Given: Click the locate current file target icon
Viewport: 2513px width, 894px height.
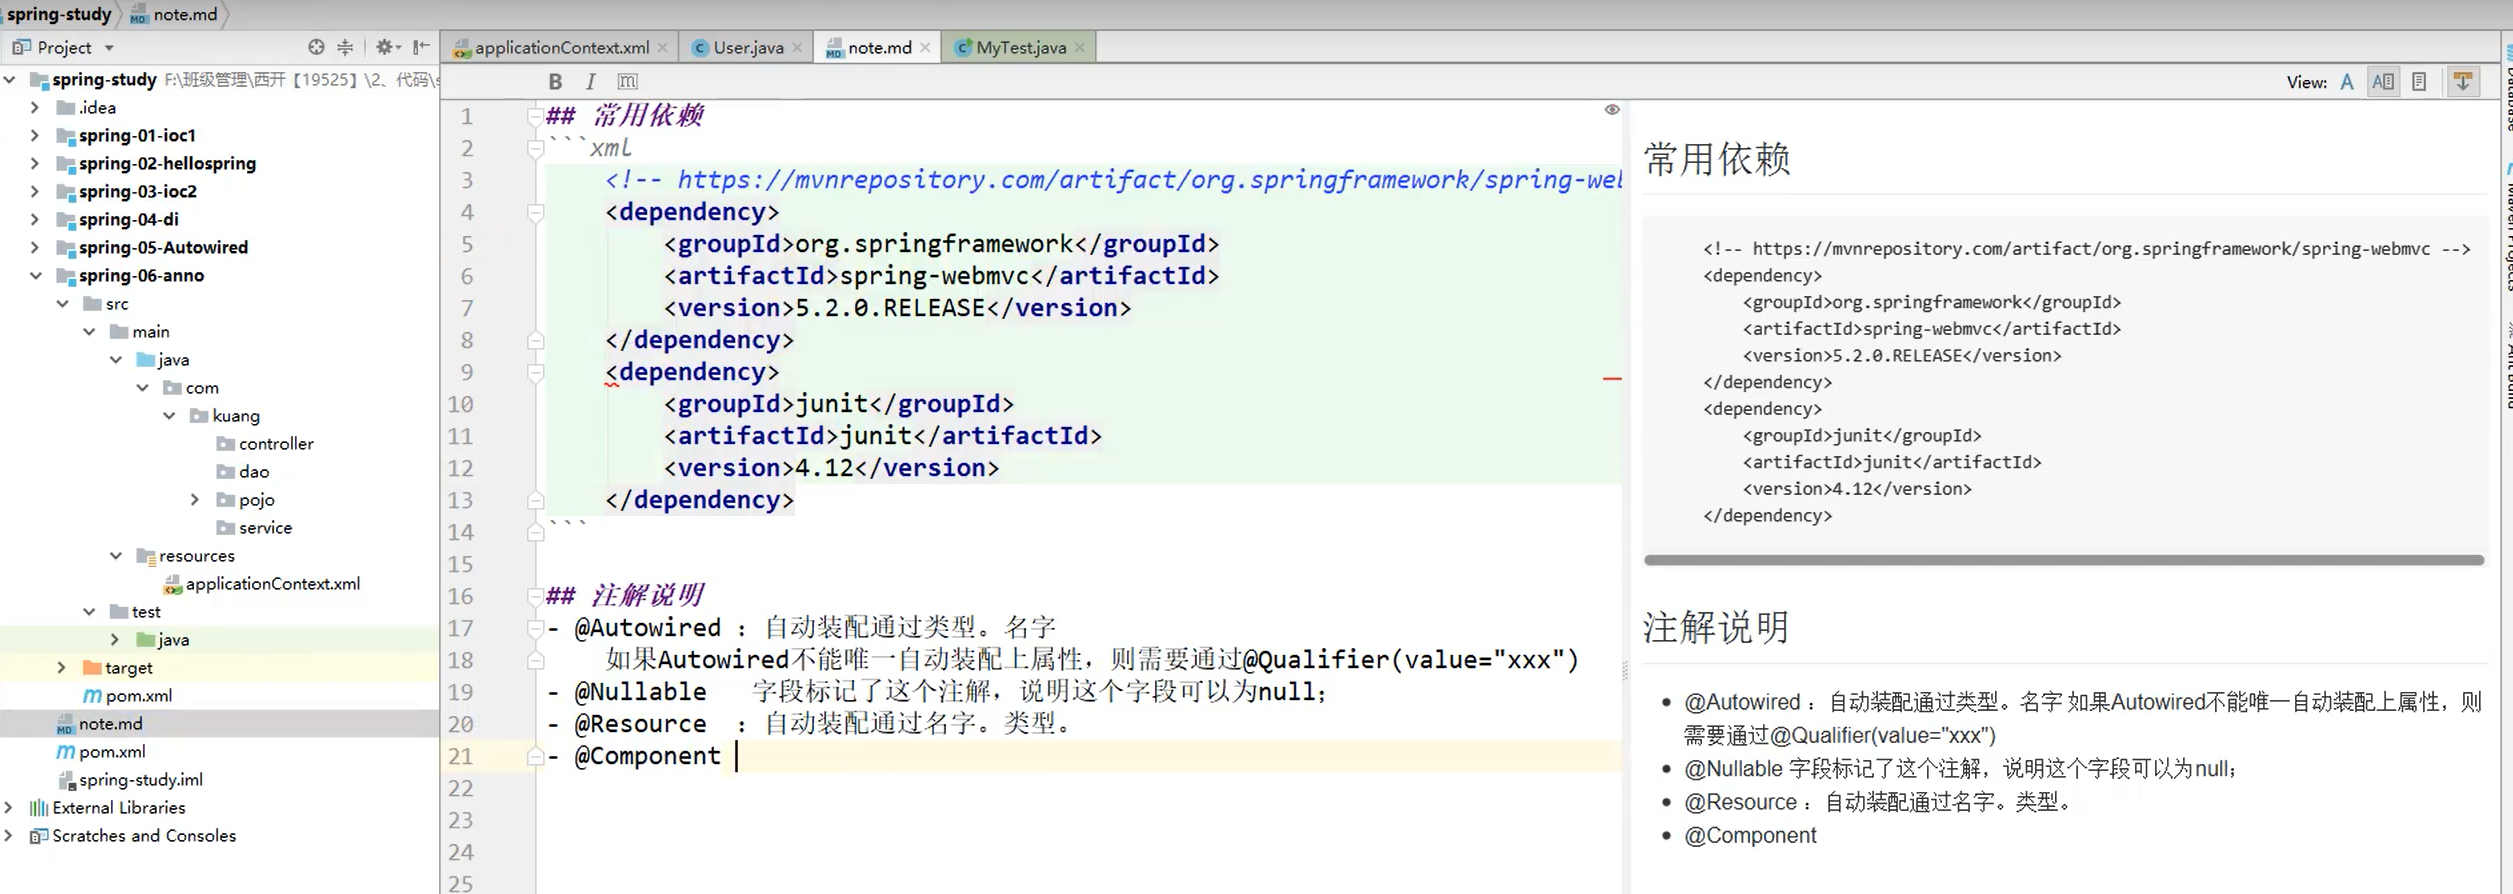Looking at the screenshot, I should (316, 47).
